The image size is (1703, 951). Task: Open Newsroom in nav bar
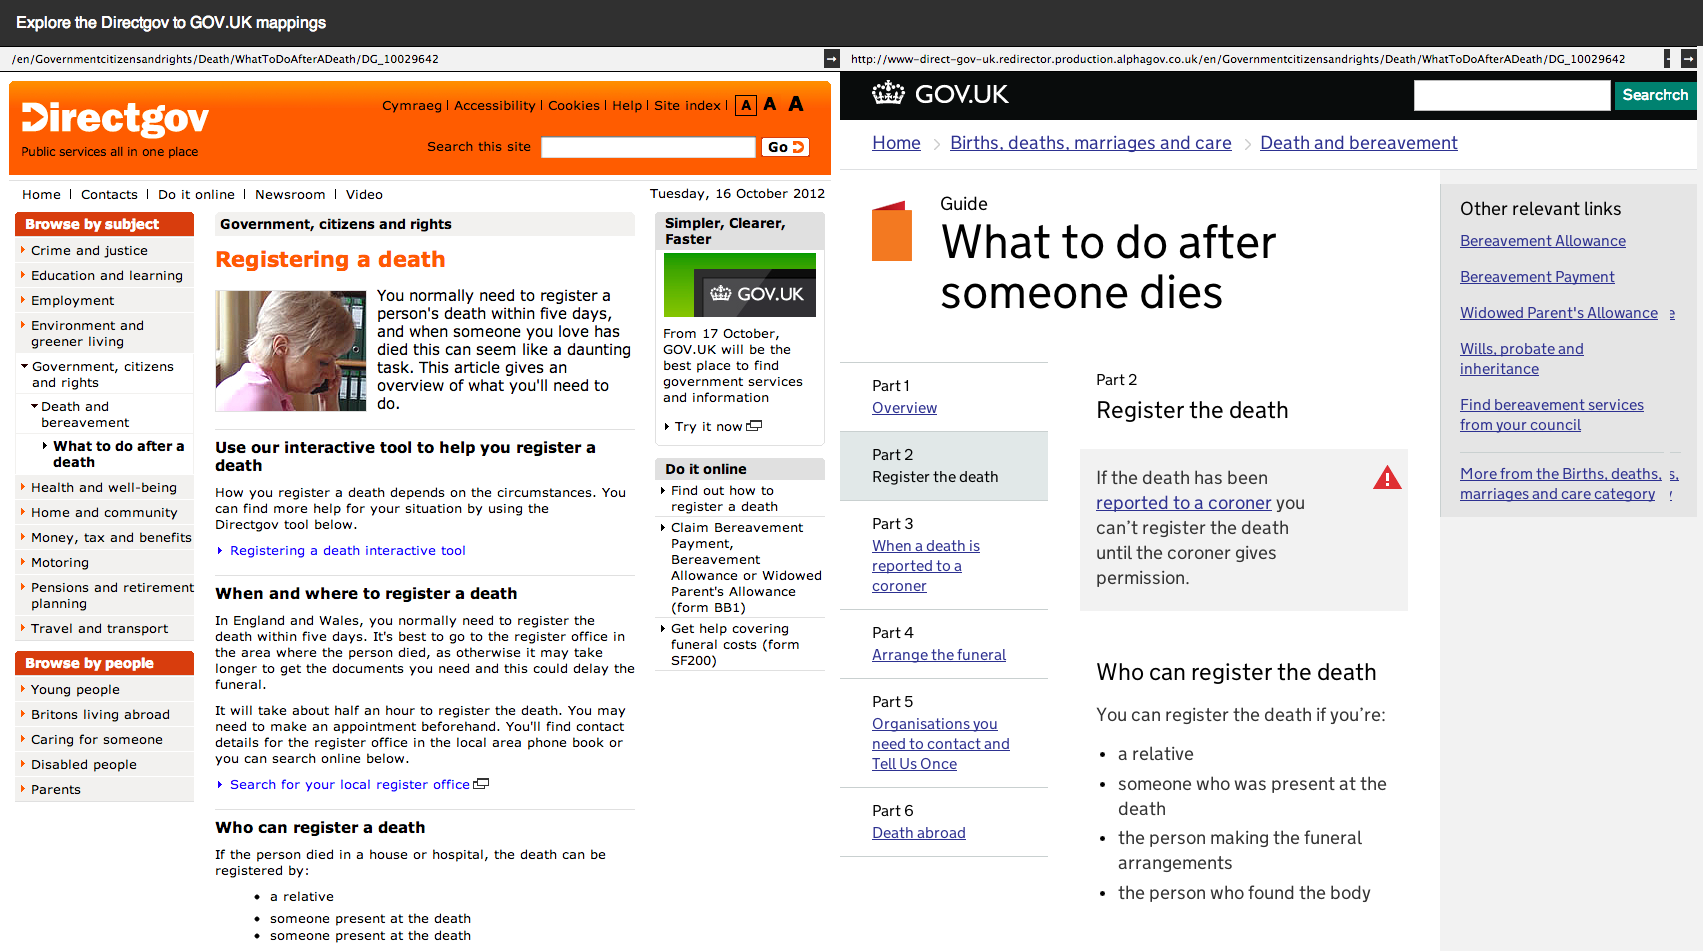click(x=290, y=195)
